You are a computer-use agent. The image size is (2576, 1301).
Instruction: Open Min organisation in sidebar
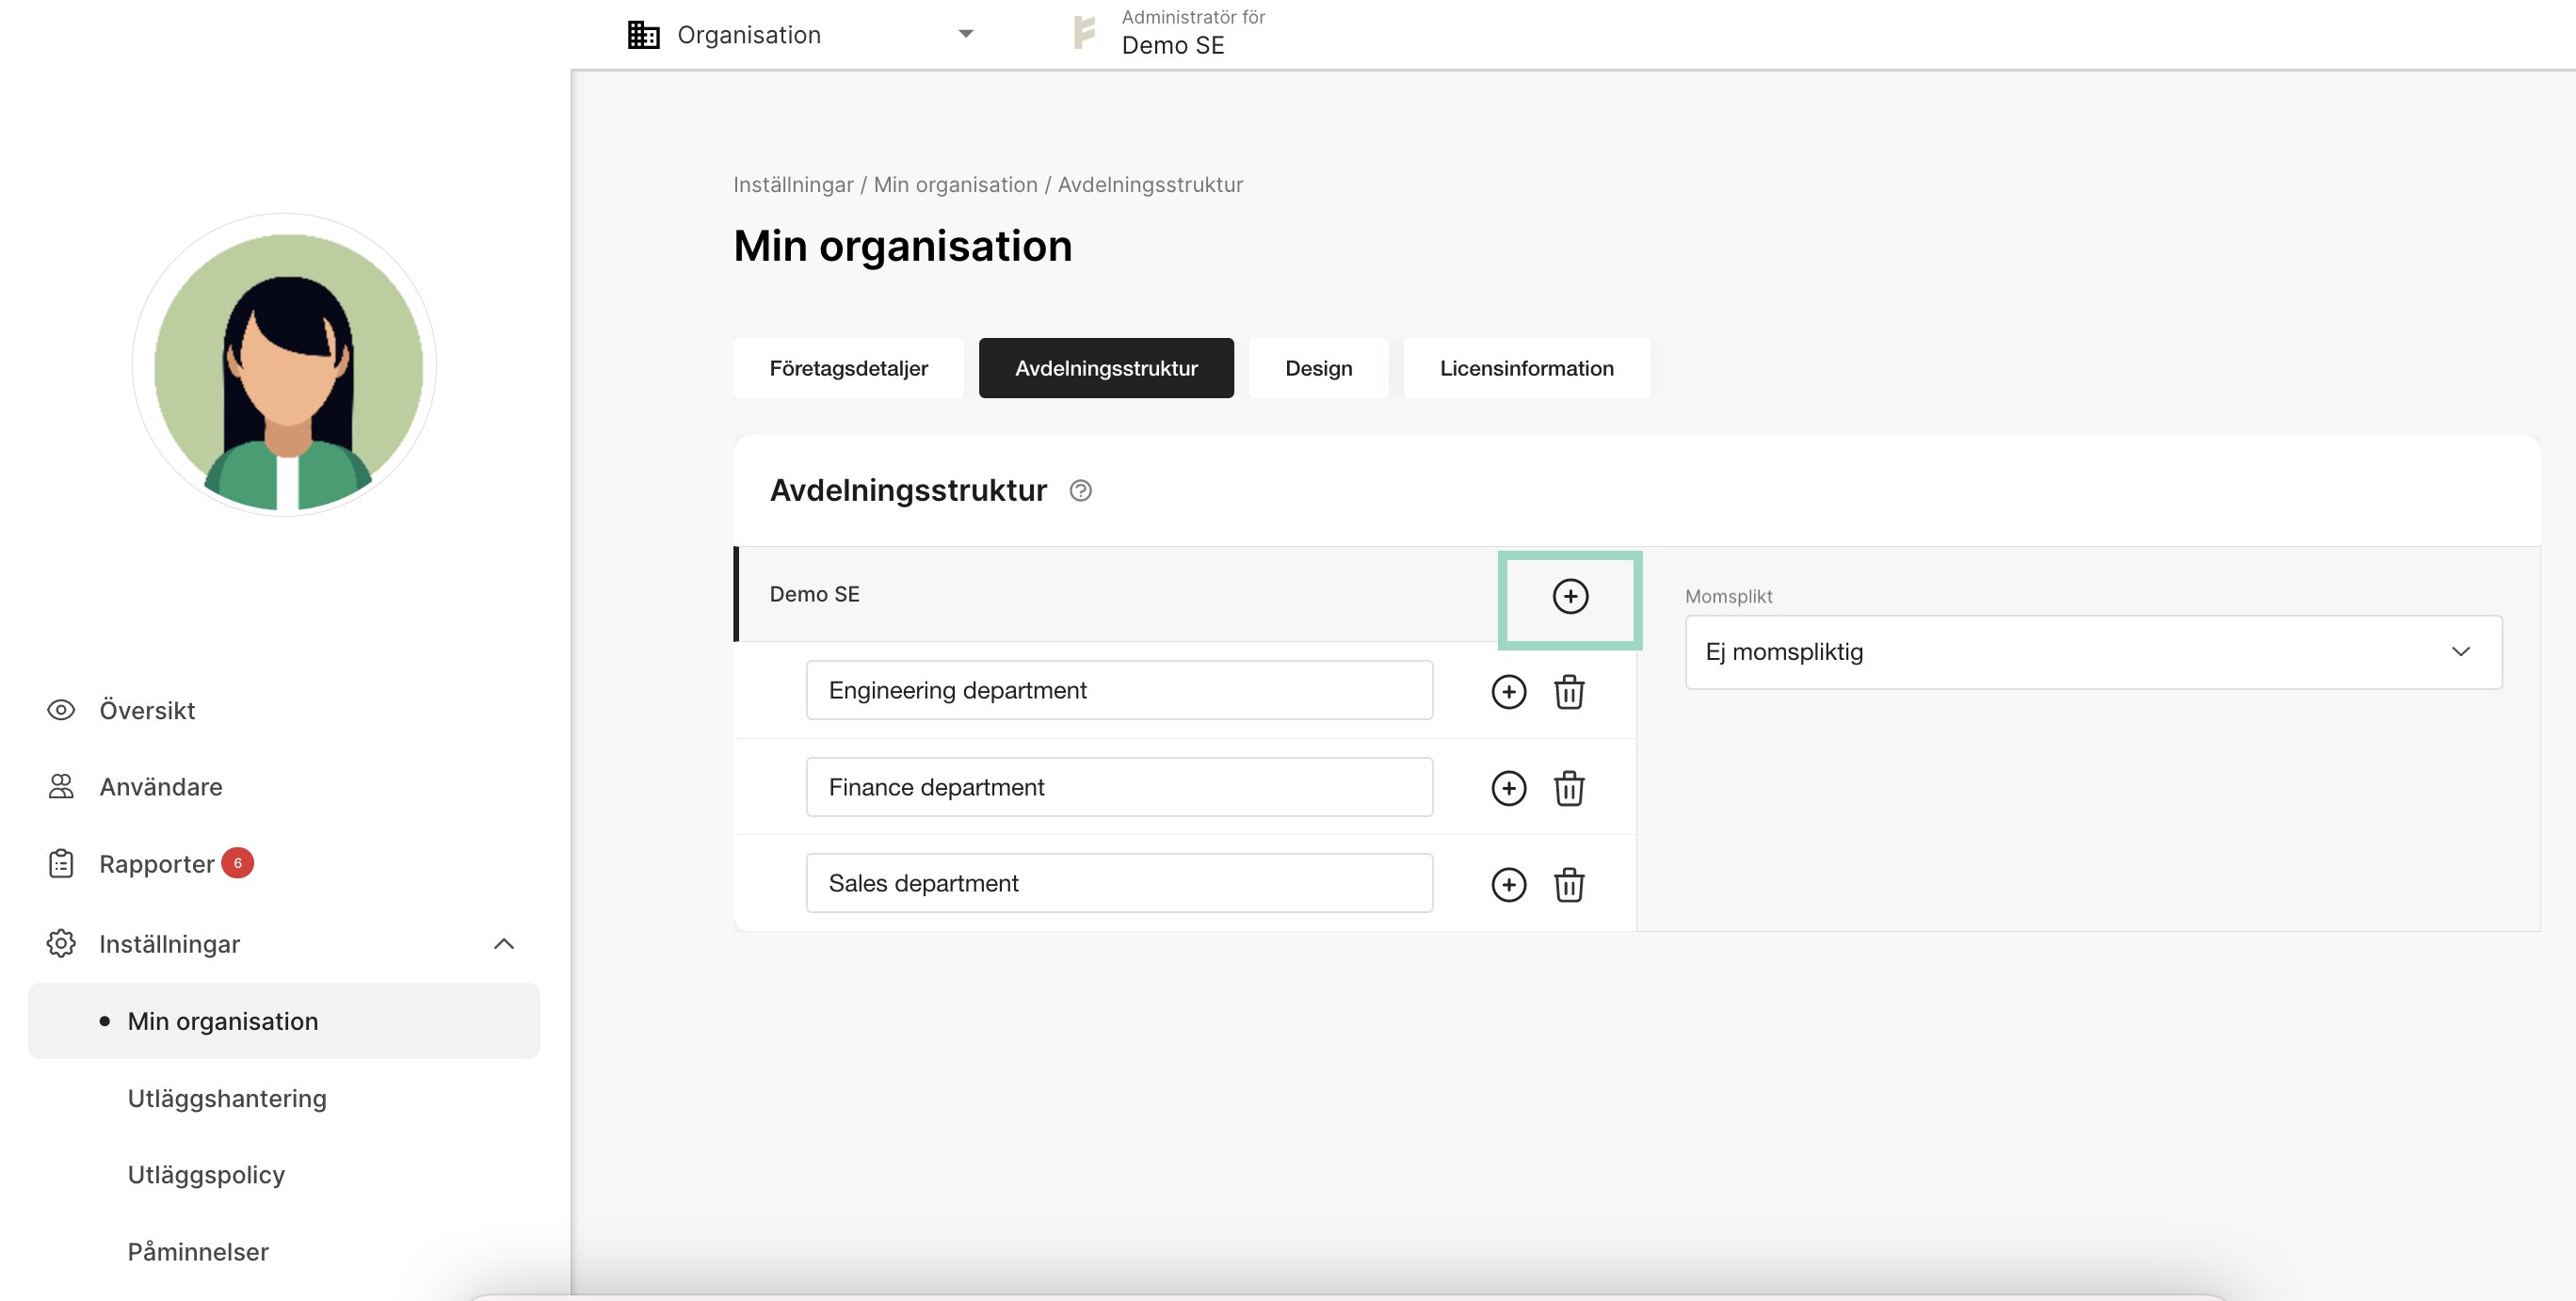284,1021
